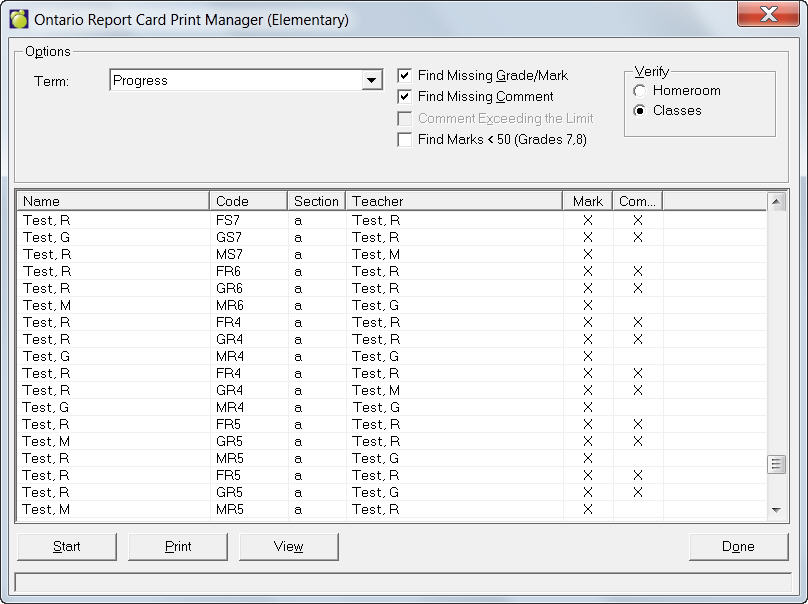This screenshot has height=604, width=808.
Task: Select the Homeroom radio button
Action: click(x=640, y=91)
